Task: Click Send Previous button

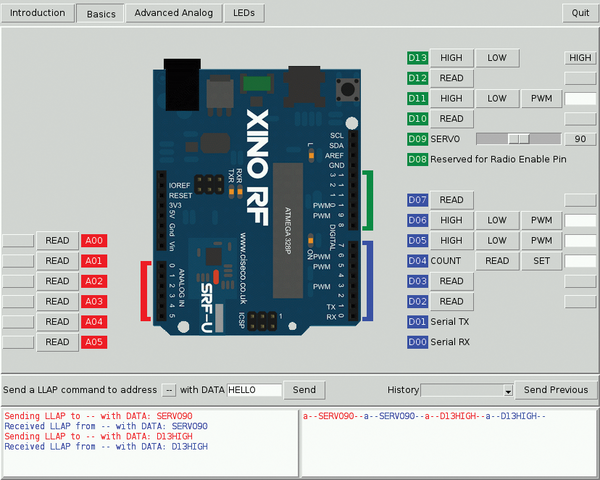Action: pos(556,390)
